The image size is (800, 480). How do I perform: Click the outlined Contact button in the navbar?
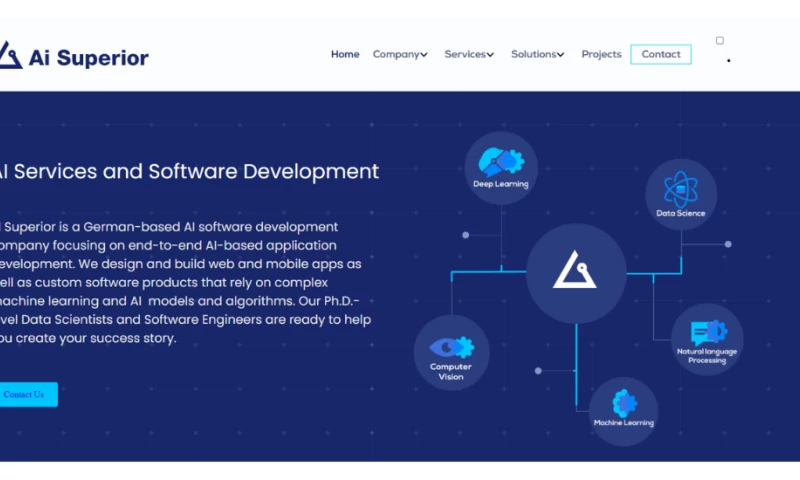click(x=660, y=55)
